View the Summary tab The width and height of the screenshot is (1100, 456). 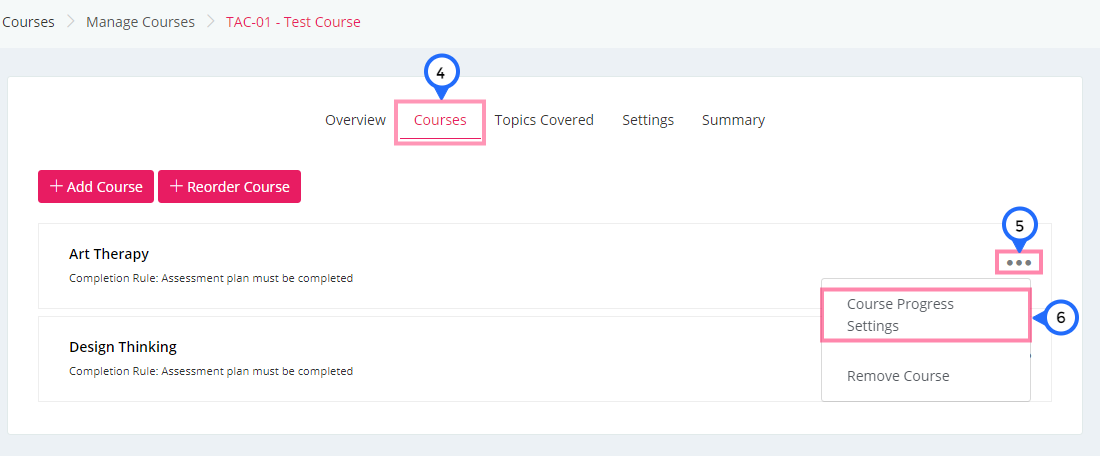click(x=733, y=120)
